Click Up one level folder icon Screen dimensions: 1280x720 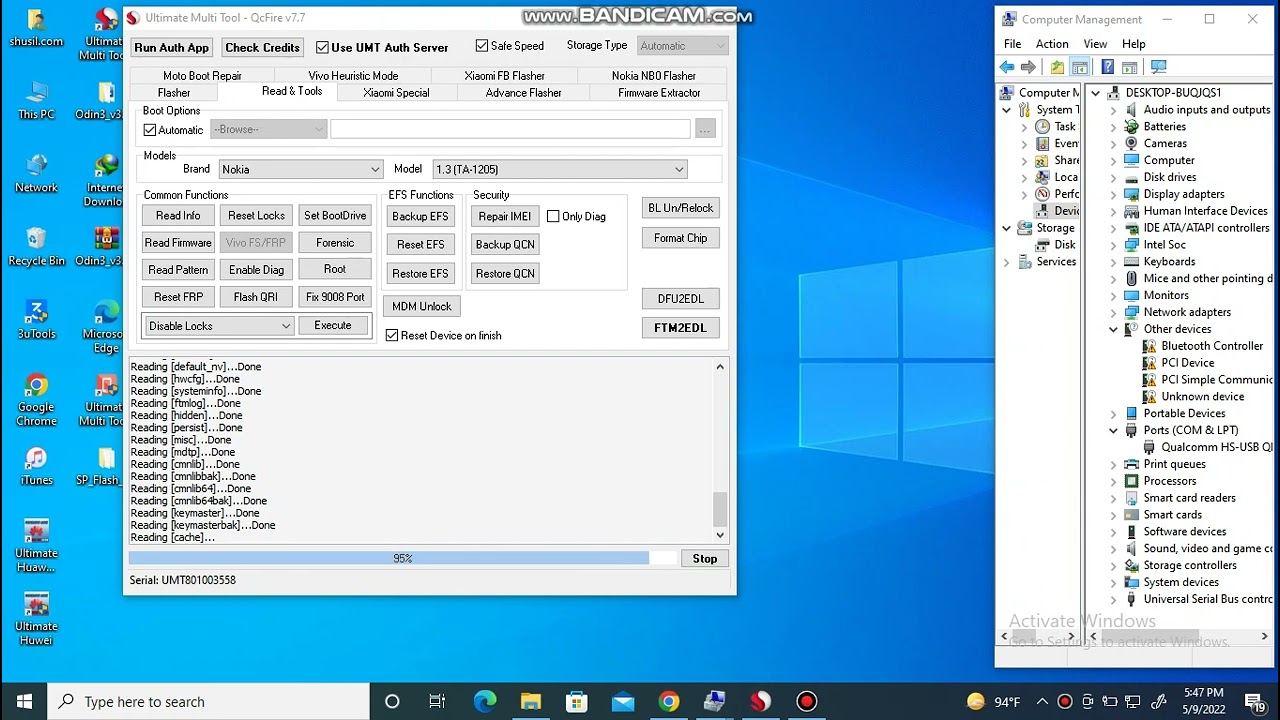(x=1058, y=67)
